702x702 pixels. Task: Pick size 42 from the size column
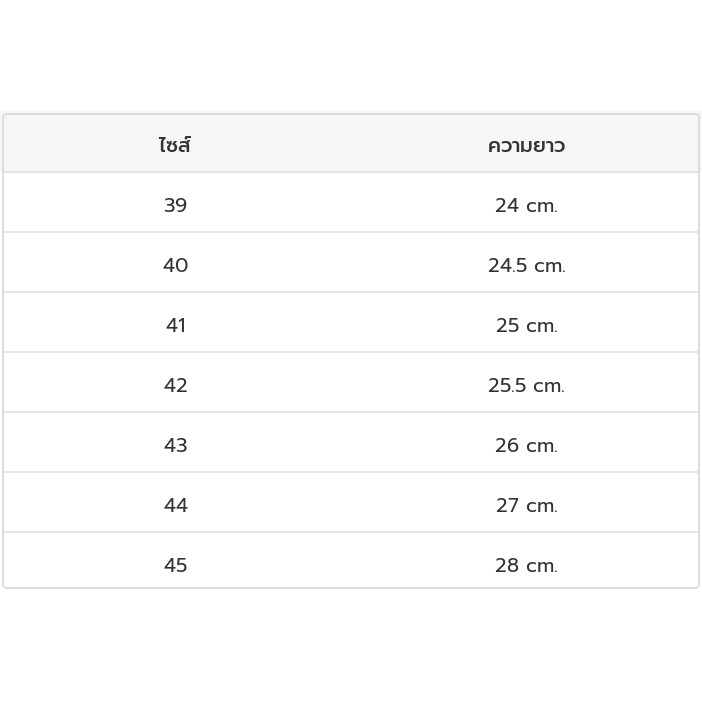175,386
